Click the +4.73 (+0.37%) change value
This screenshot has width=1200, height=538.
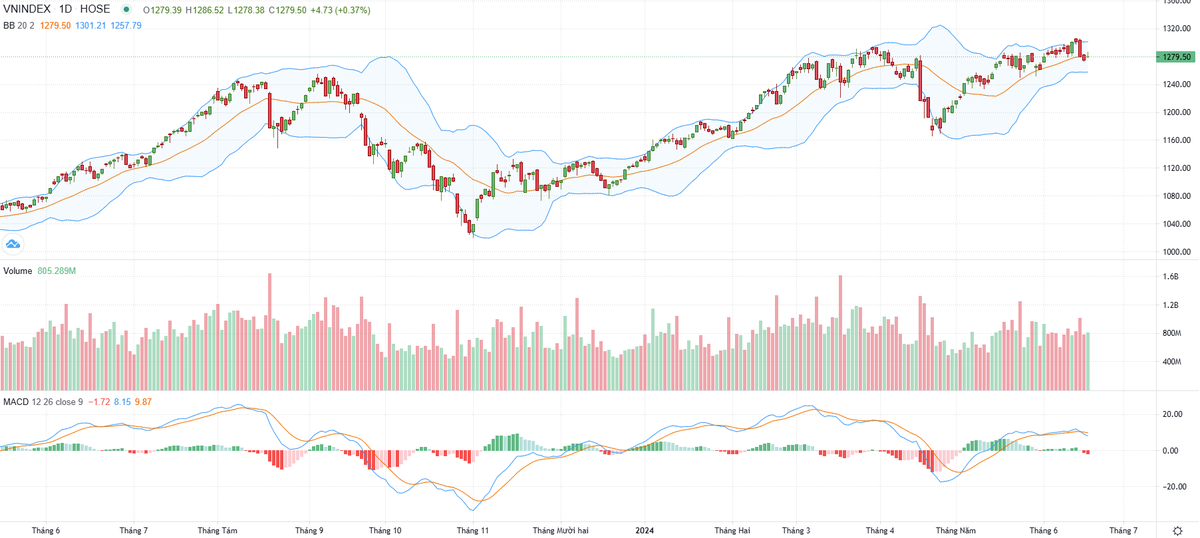point(340,9)
